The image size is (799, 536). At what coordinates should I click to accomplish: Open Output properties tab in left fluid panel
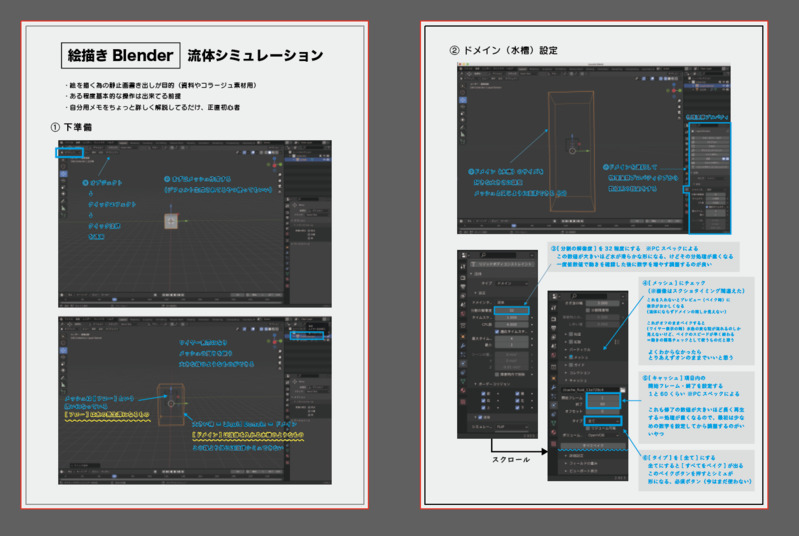(x=463, y=287)
